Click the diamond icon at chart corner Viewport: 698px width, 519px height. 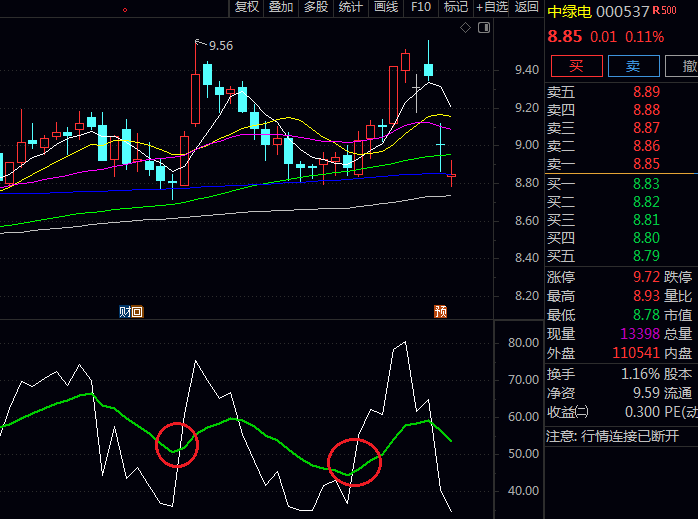pos(465,28)
